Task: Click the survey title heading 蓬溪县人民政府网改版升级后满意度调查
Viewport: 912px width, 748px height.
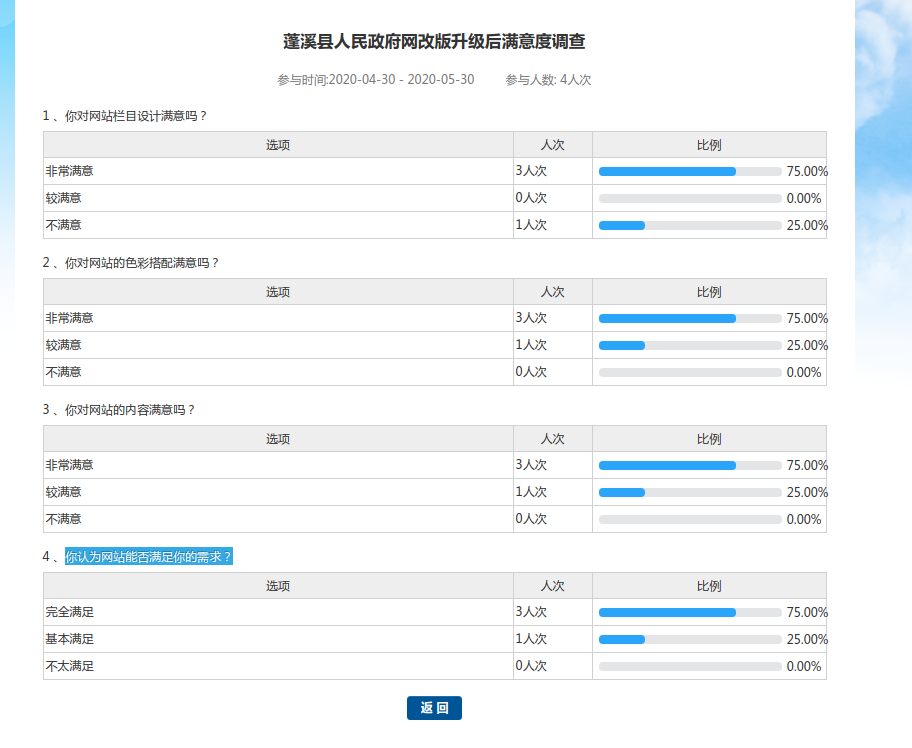Action: coord(434,42)
